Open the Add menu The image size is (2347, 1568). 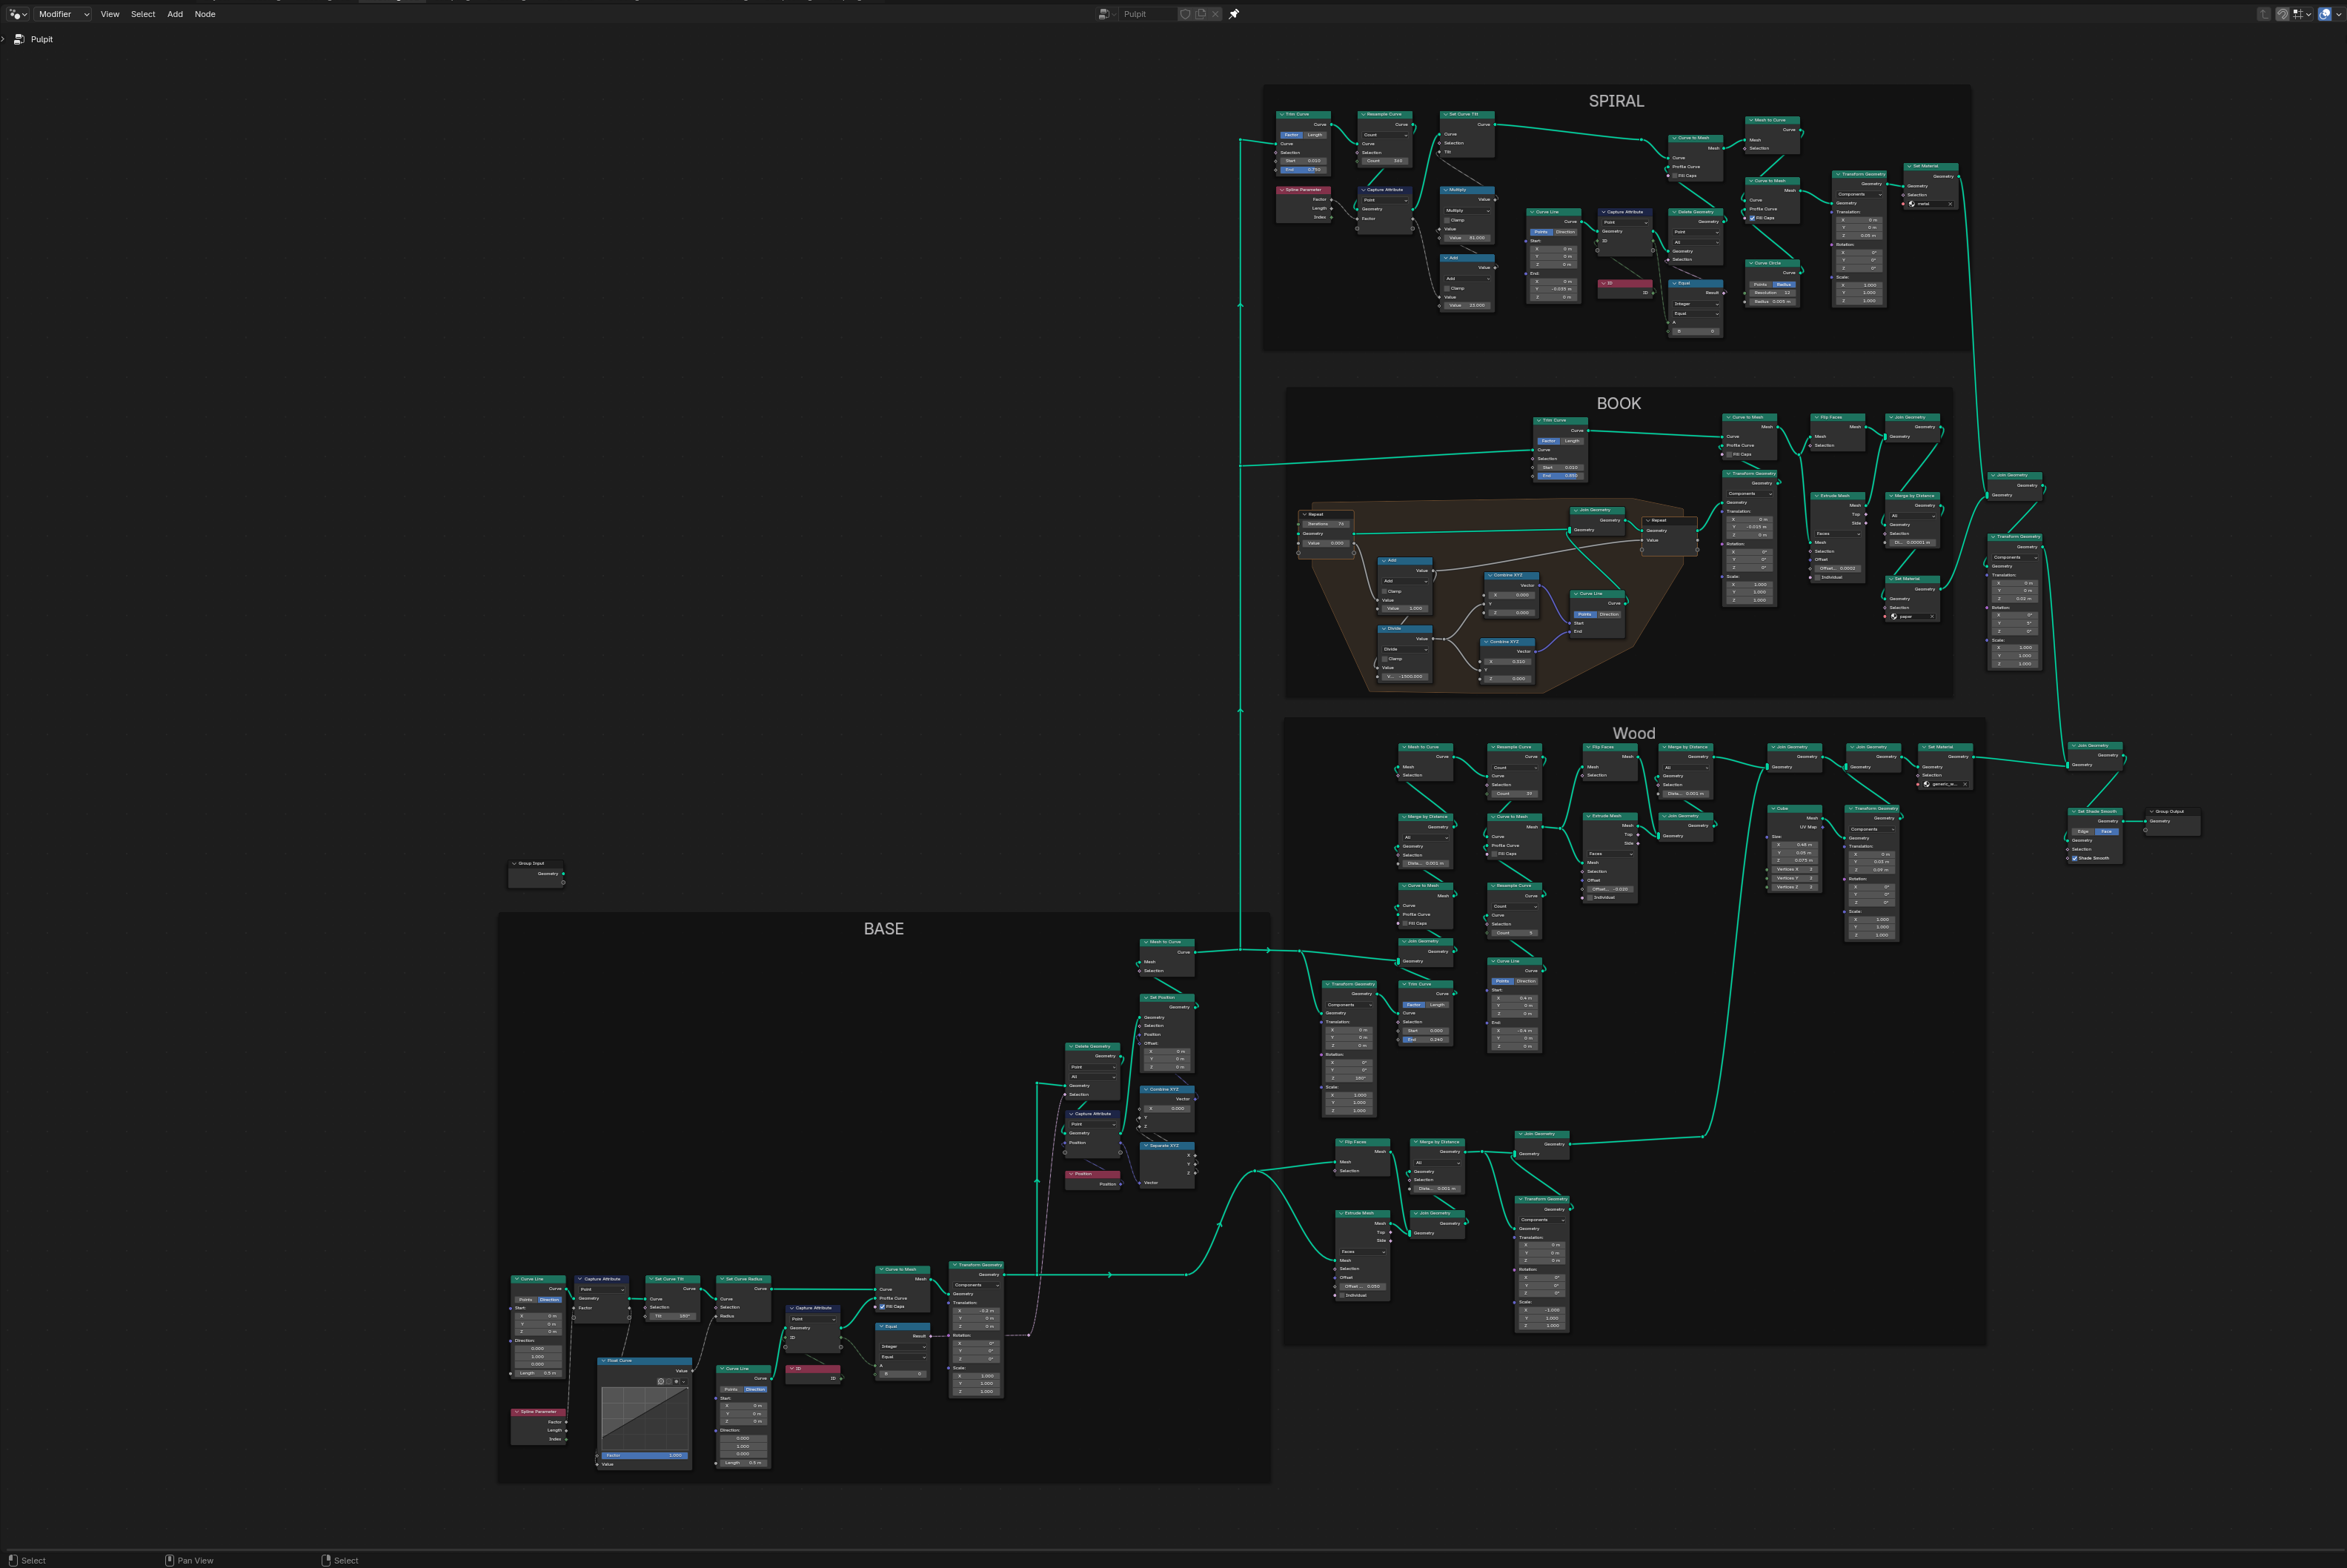(x=175, y=14)
